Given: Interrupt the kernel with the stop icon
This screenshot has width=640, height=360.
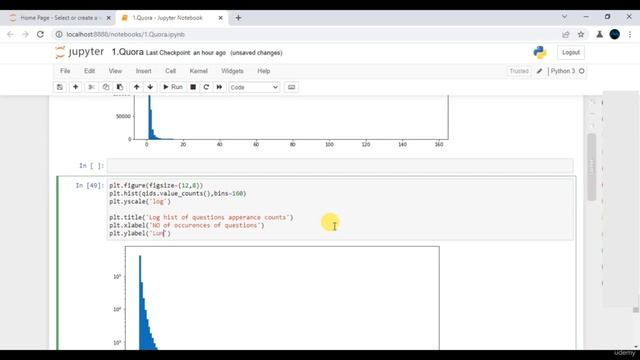Looking at the screenshot, I should pyautogui.click(x=193, y=87).
